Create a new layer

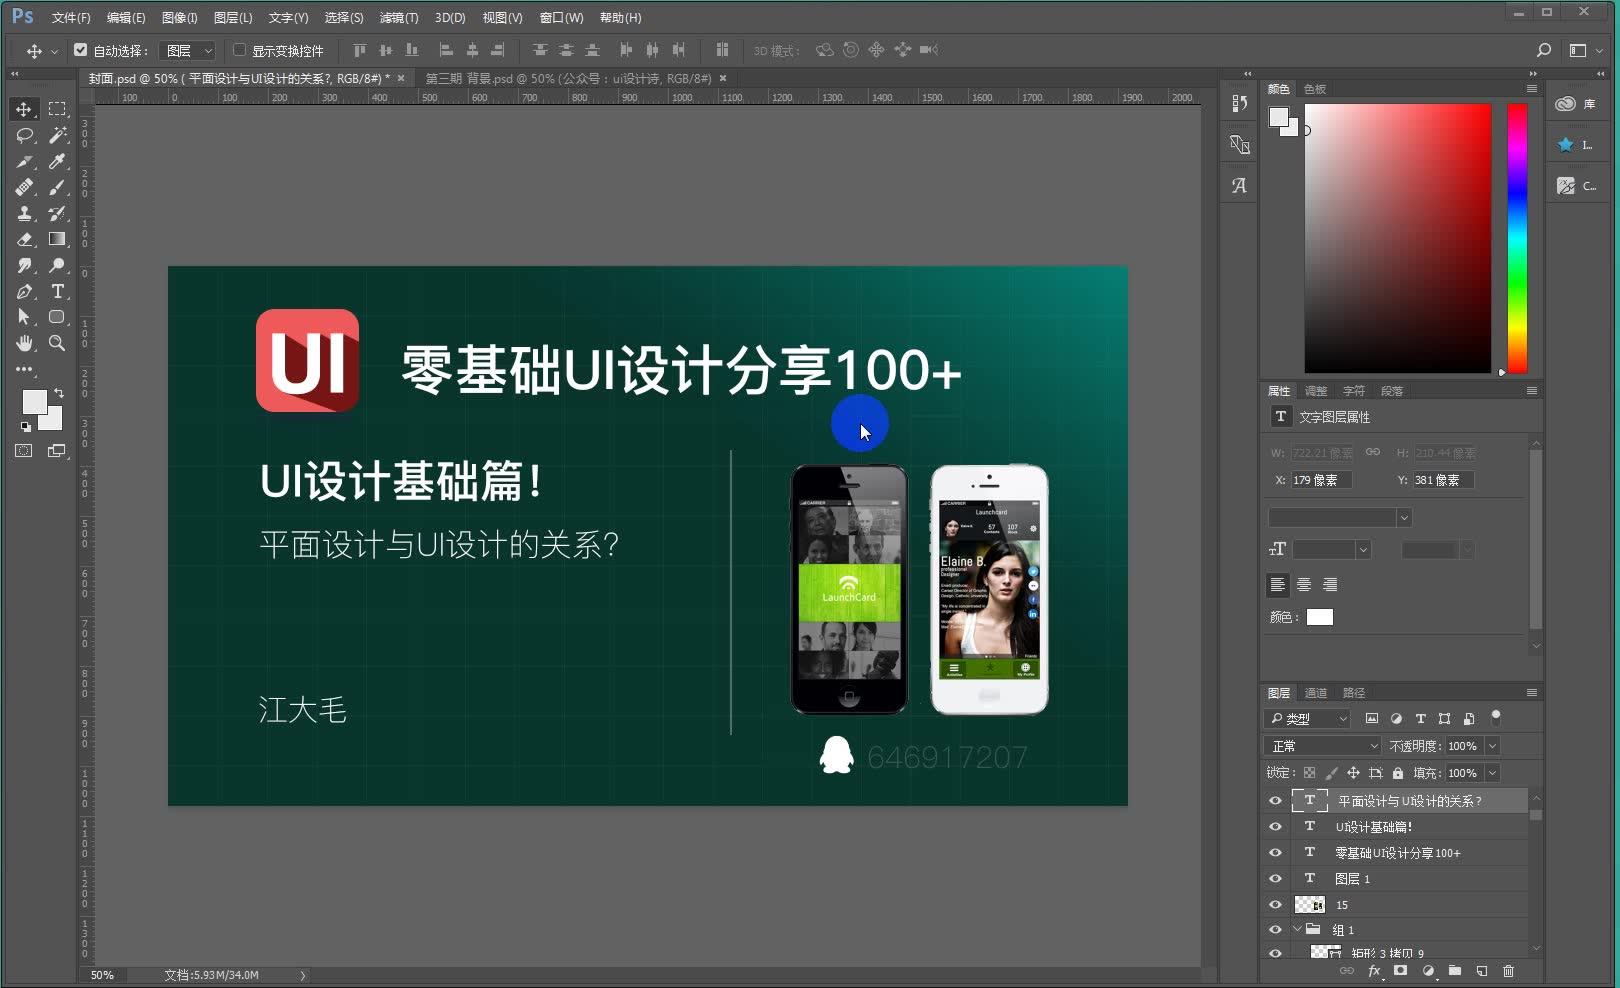(1482, 971)
